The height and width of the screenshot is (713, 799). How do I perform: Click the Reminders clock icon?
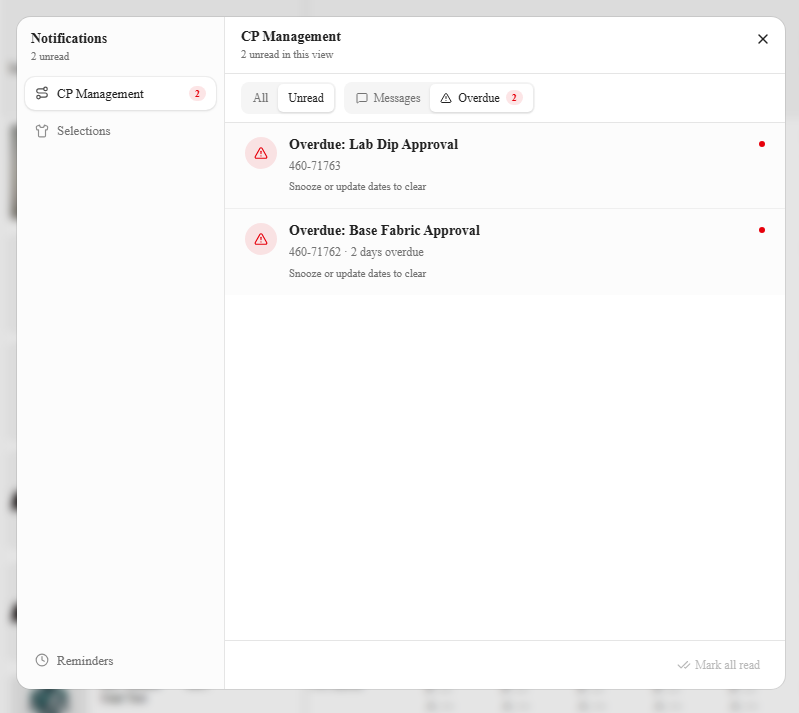(42, 660)
